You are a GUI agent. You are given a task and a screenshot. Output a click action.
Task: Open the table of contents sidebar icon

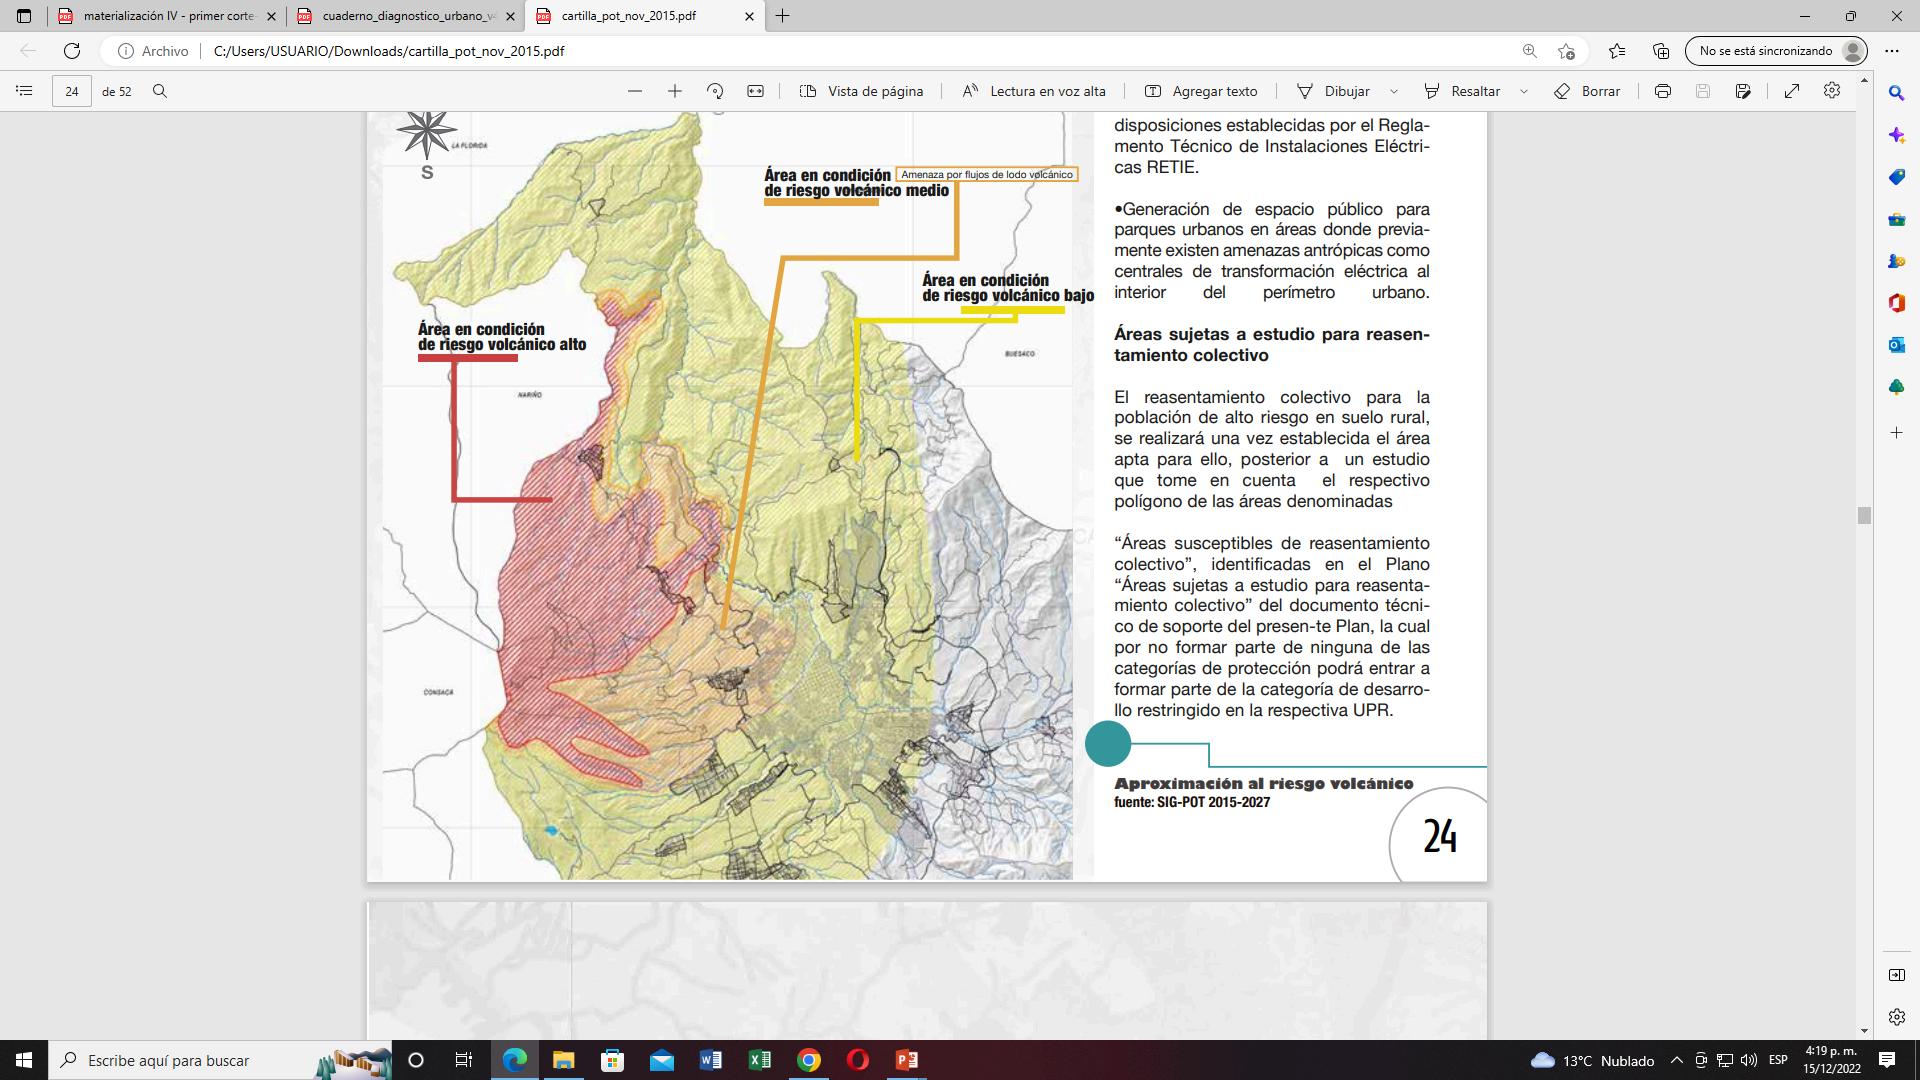click(24, 91)
